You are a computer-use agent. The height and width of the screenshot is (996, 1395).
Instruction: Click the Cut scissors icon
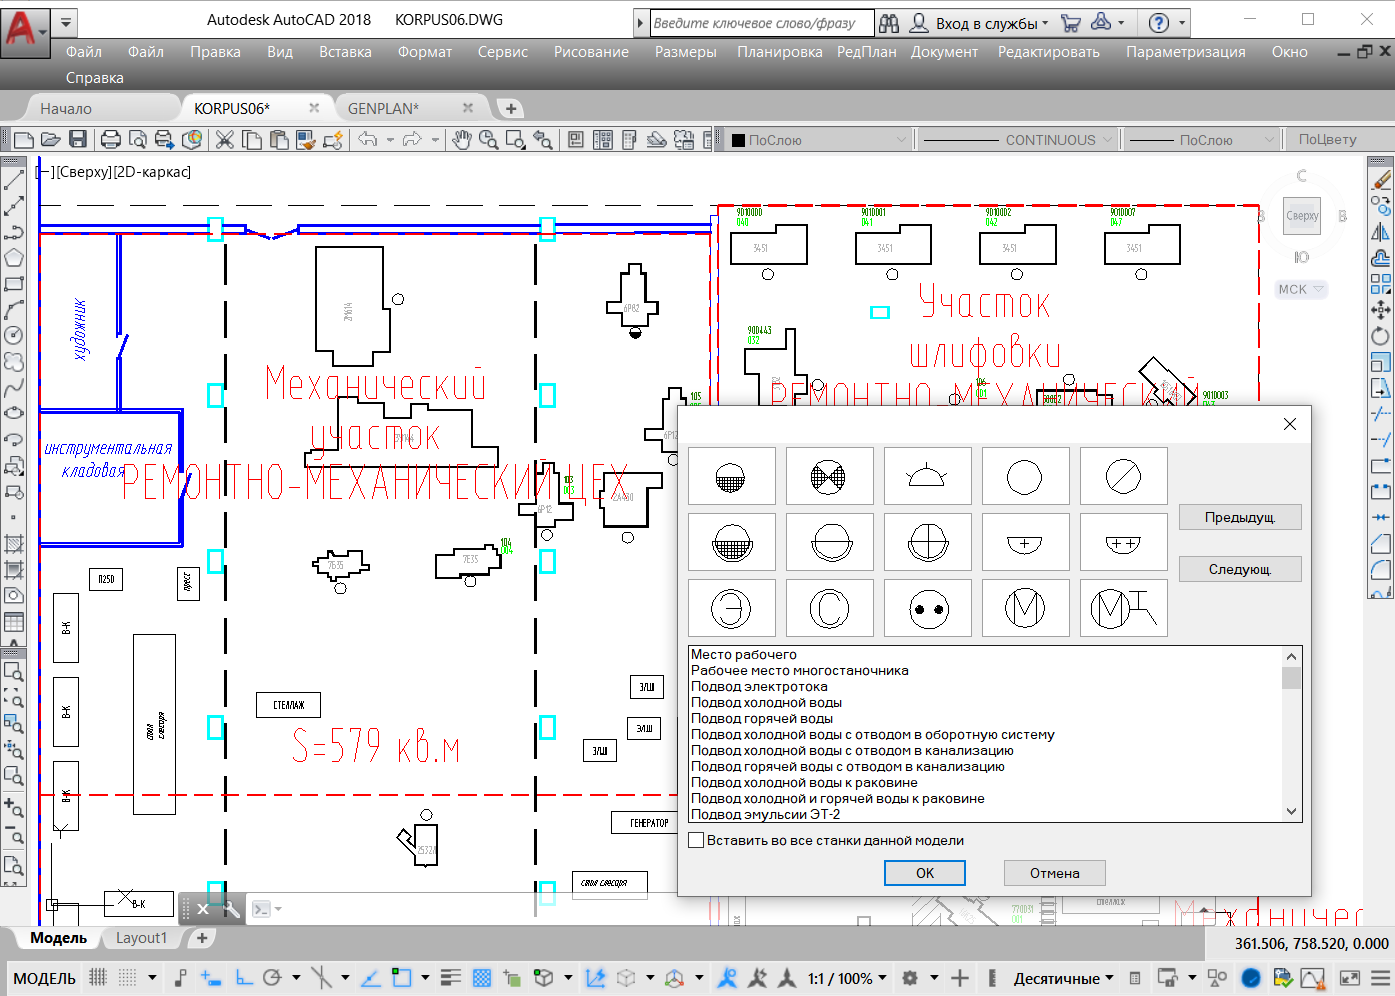(225, 140)
